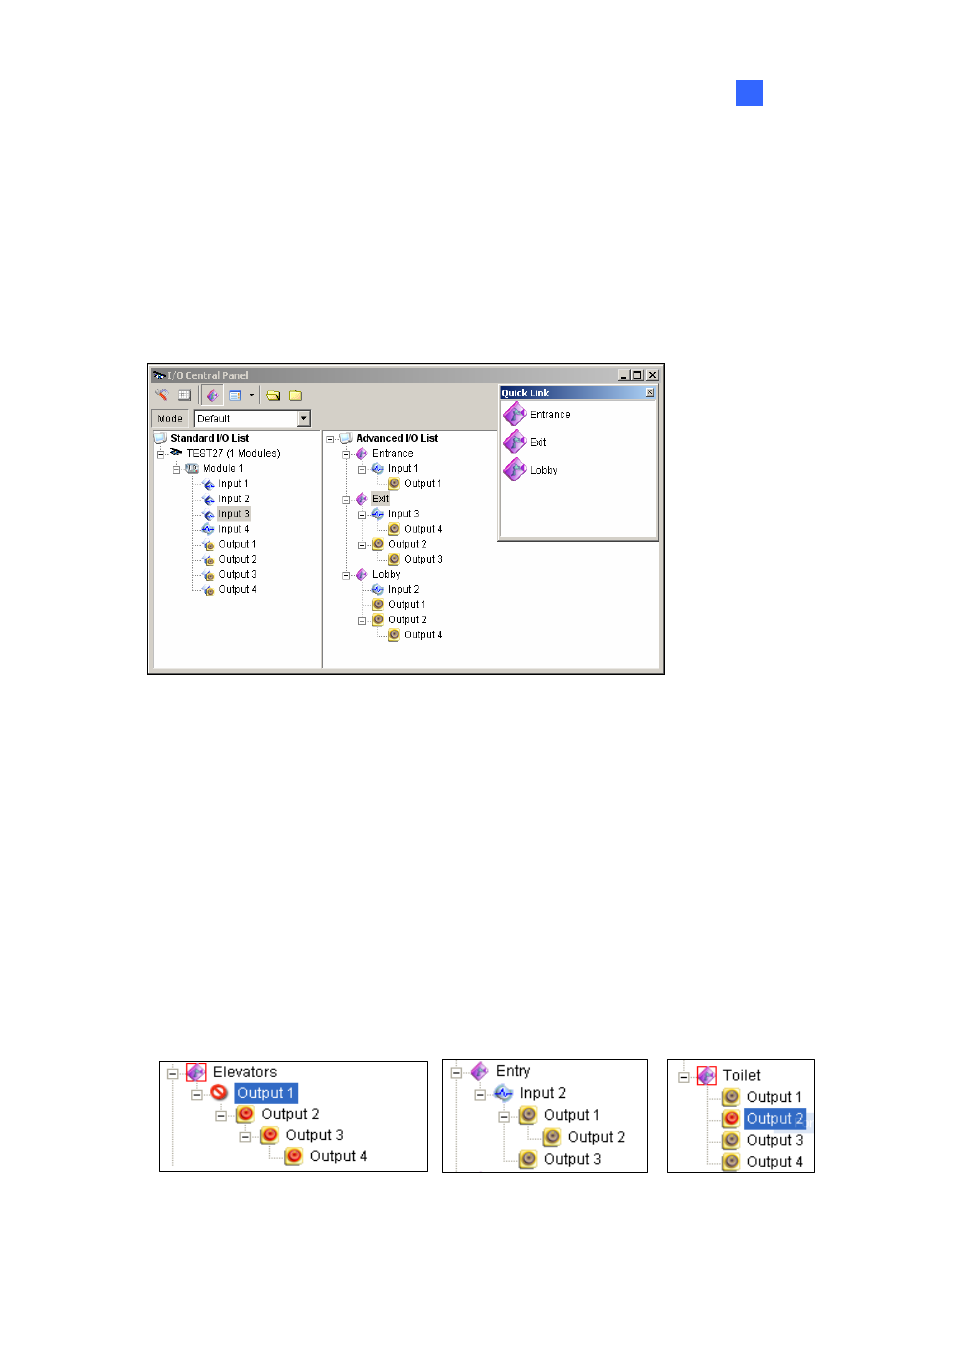This screenshot has height=1350, width=954.
Task: Select TEST27 (1 Modules) tree item
Action: (233, 453)
